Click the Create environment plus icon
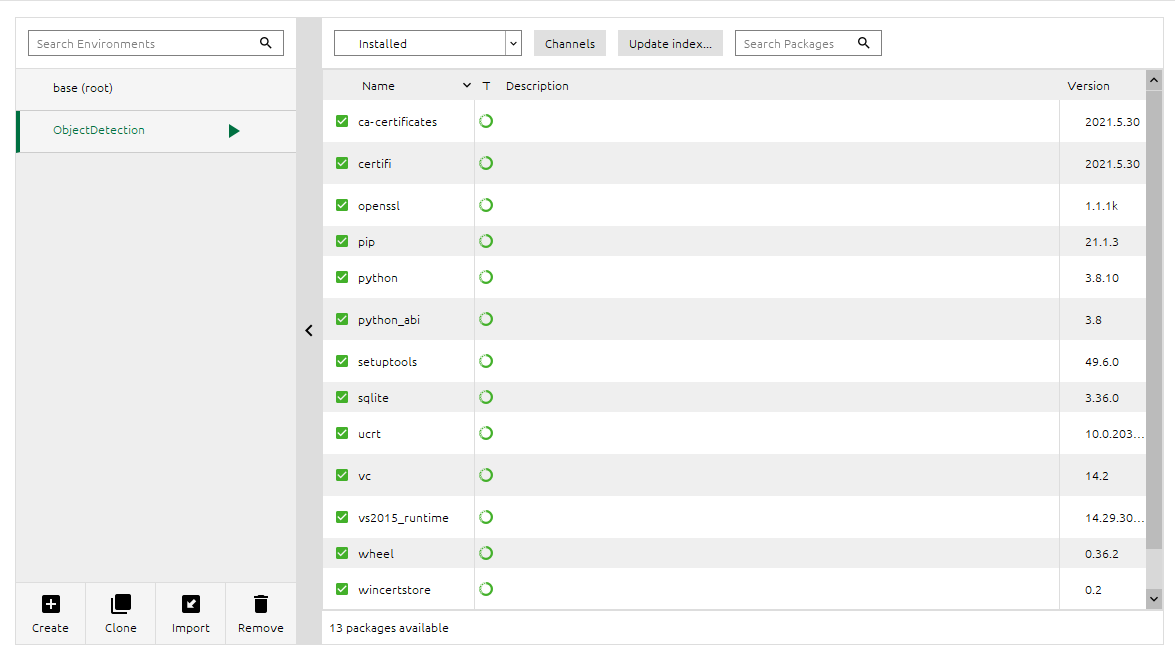 pos(50,604)
